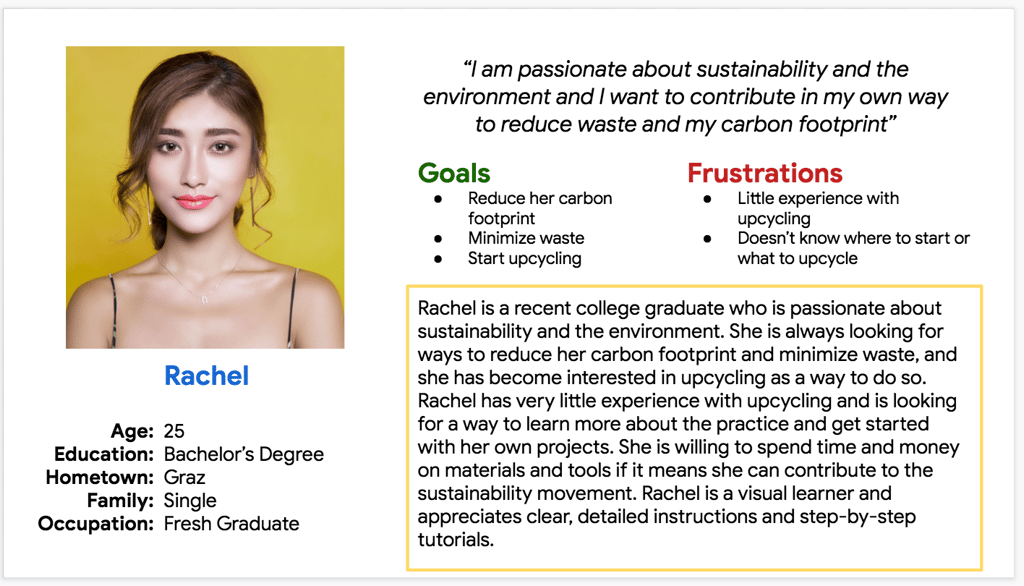Select the italic sustainability quote text
Viewport: 1024px width, 586px height.
(685, 97)
